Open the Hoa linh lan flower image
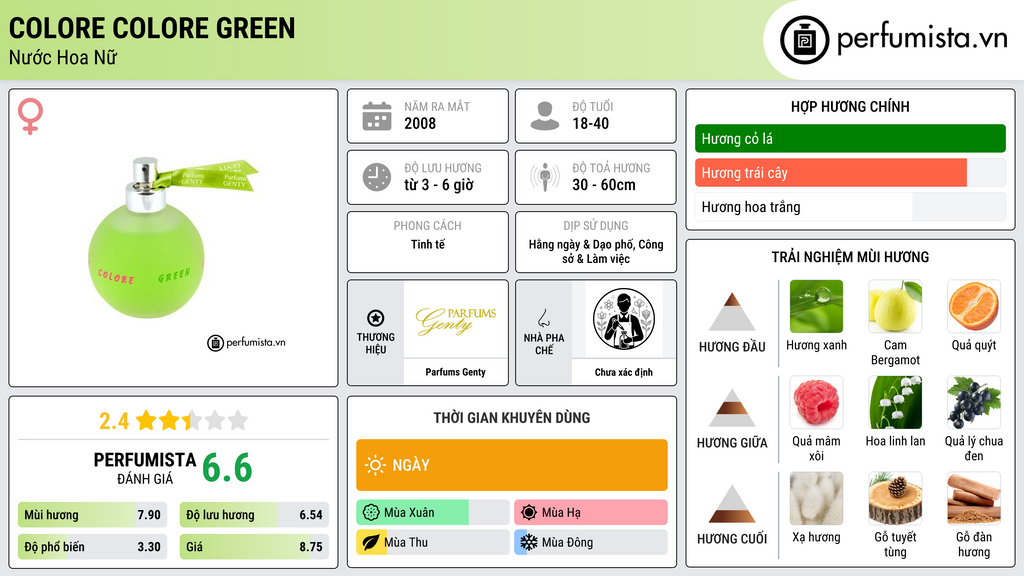The image size is (1024, 576). tap(895, 402)
